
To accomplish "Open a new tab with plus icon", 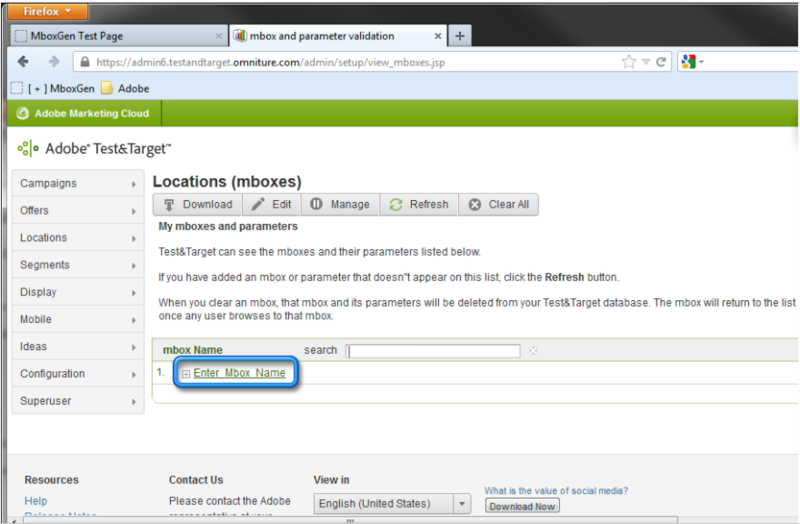I will pos(460,36).
